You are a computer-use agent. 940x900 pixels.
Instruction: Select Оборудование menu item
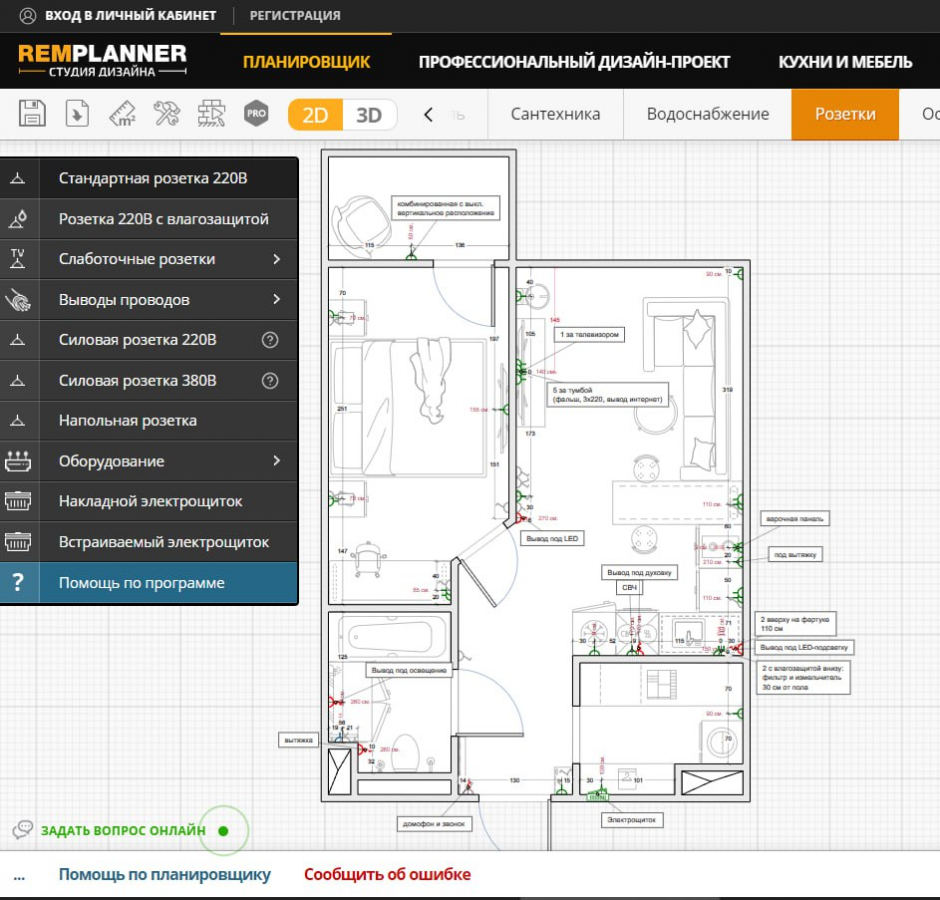click(149, 461)
